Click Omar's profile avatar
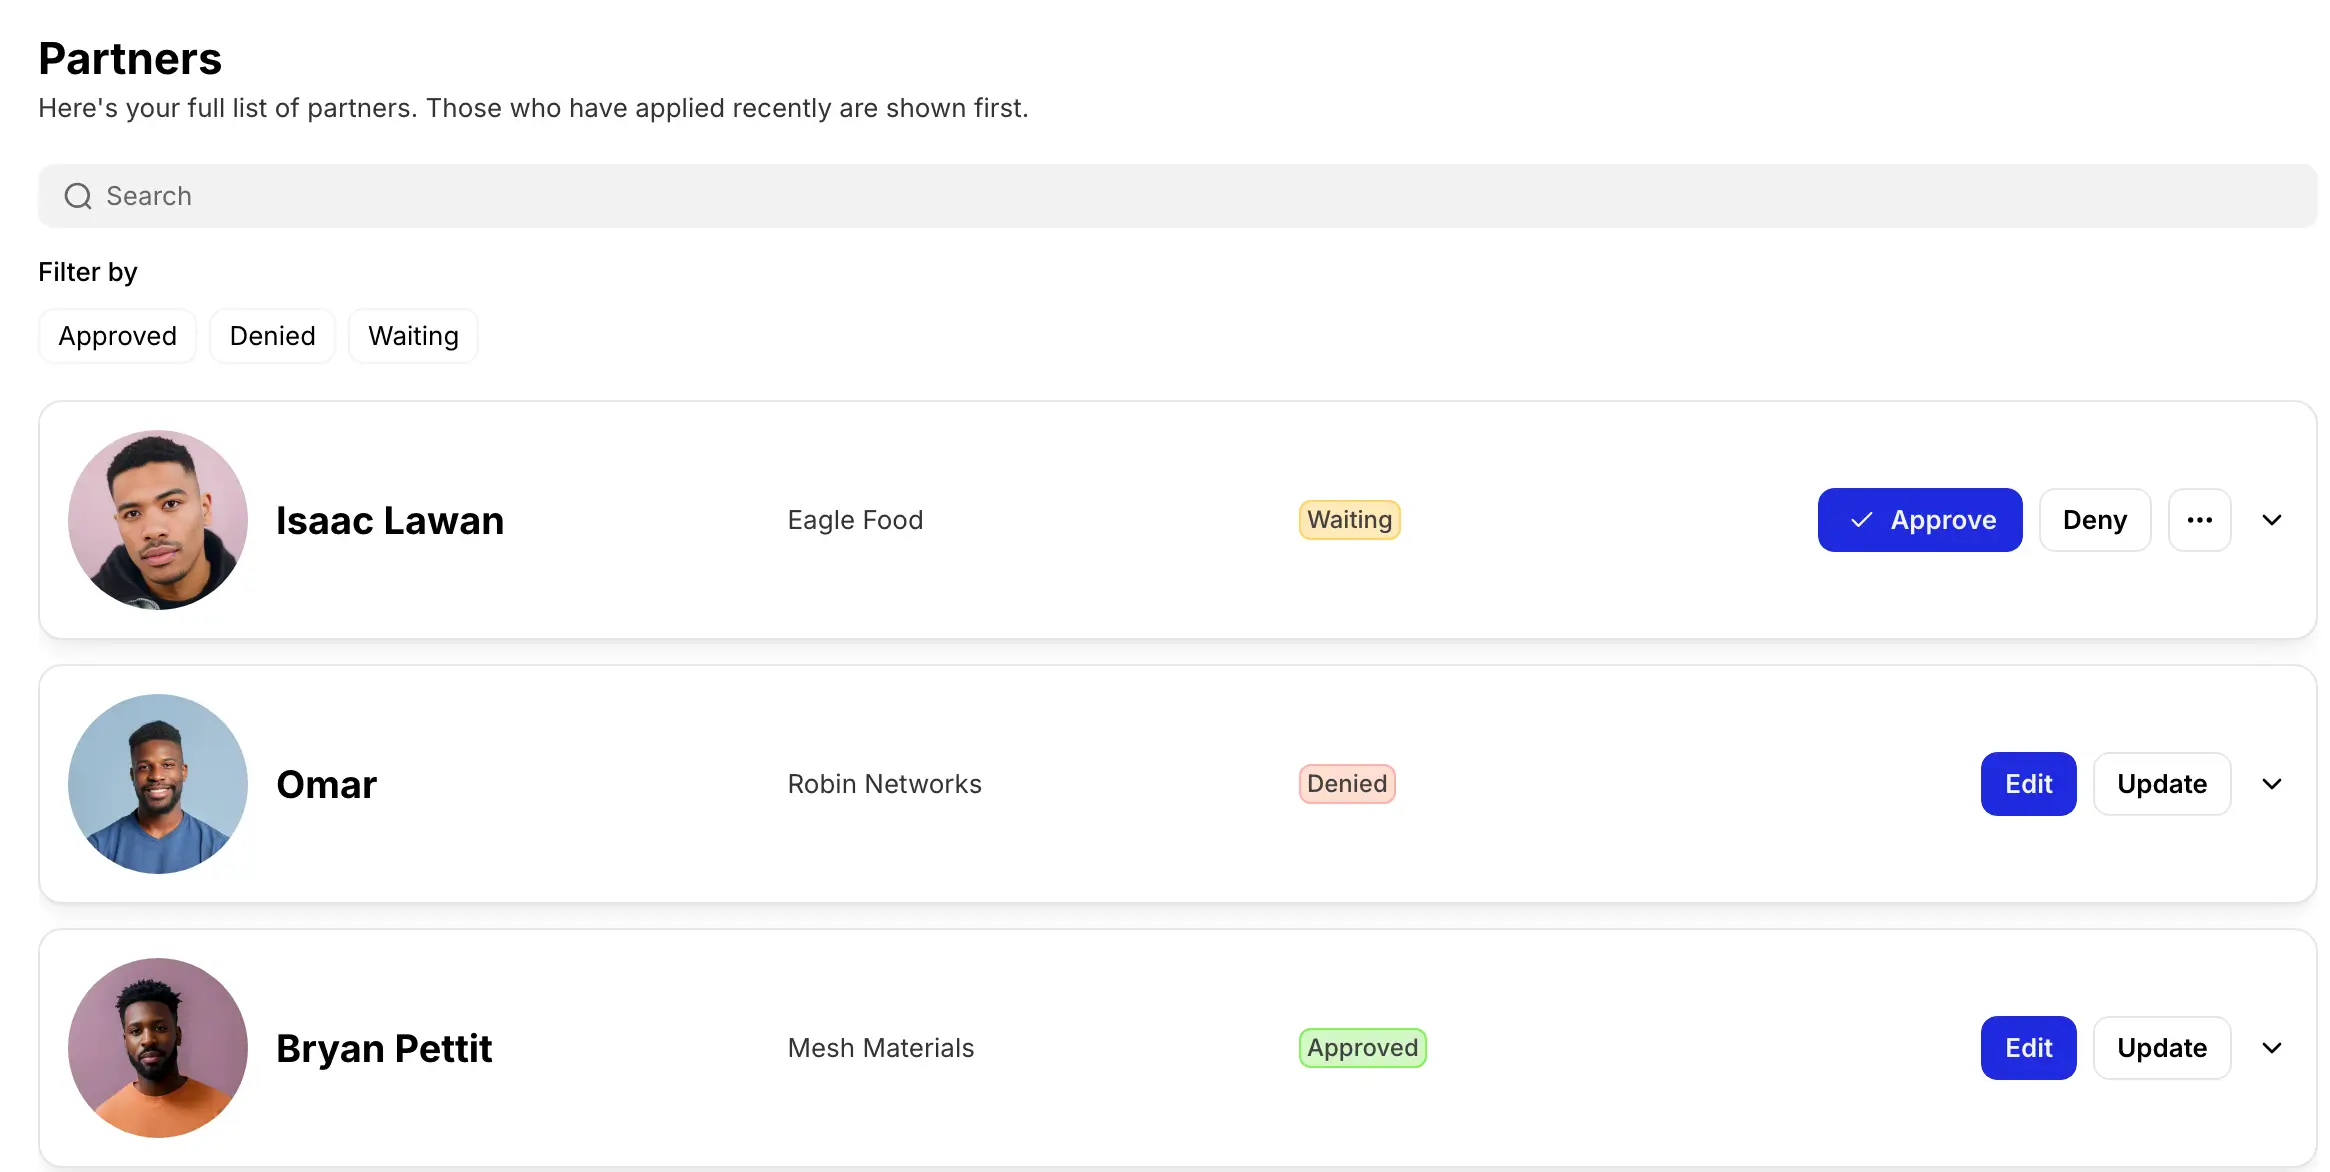 click(x=158, y=784)
